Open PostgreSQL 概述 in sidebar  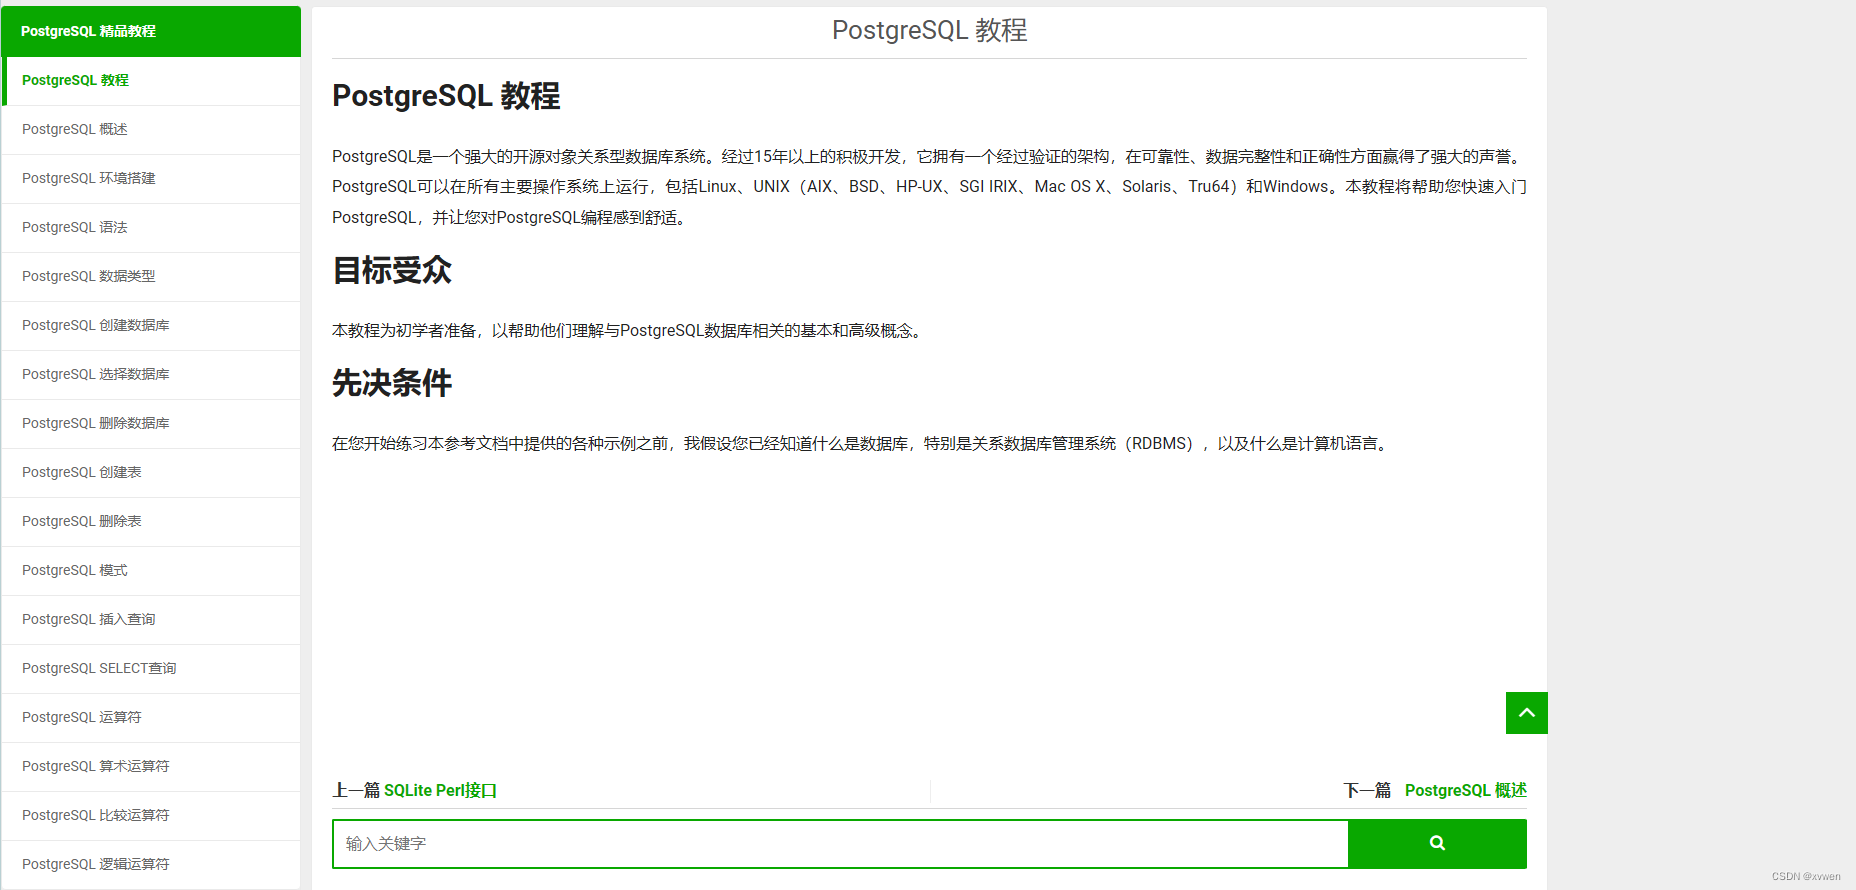tap(151, 130)
